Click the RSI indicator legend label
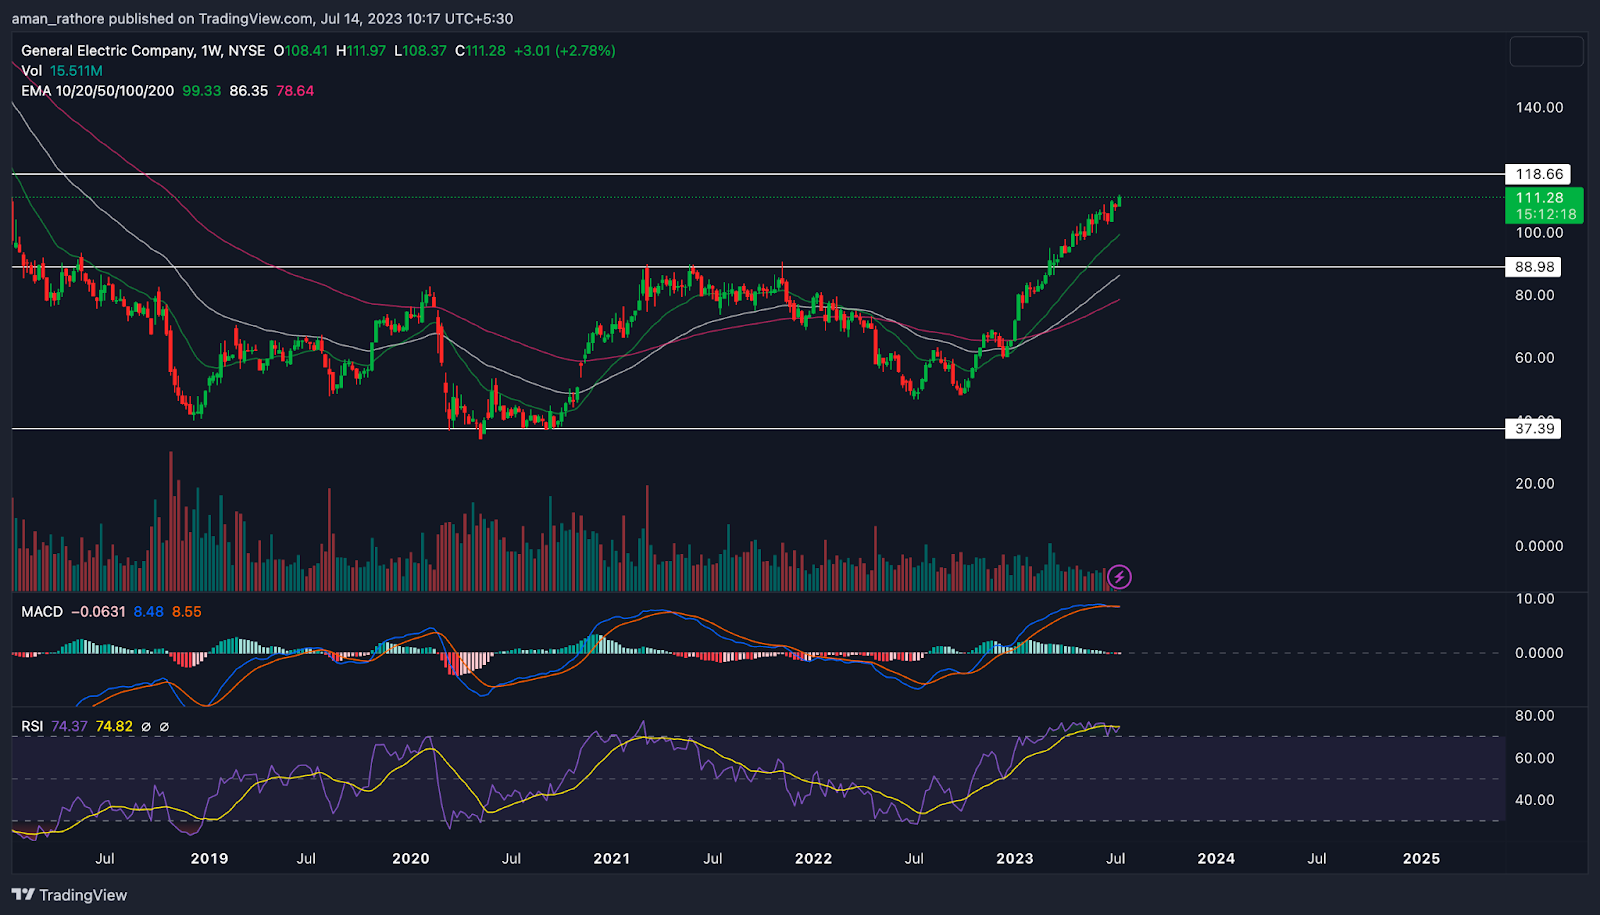Viewport: 1600px width, 915px height. 32,726
